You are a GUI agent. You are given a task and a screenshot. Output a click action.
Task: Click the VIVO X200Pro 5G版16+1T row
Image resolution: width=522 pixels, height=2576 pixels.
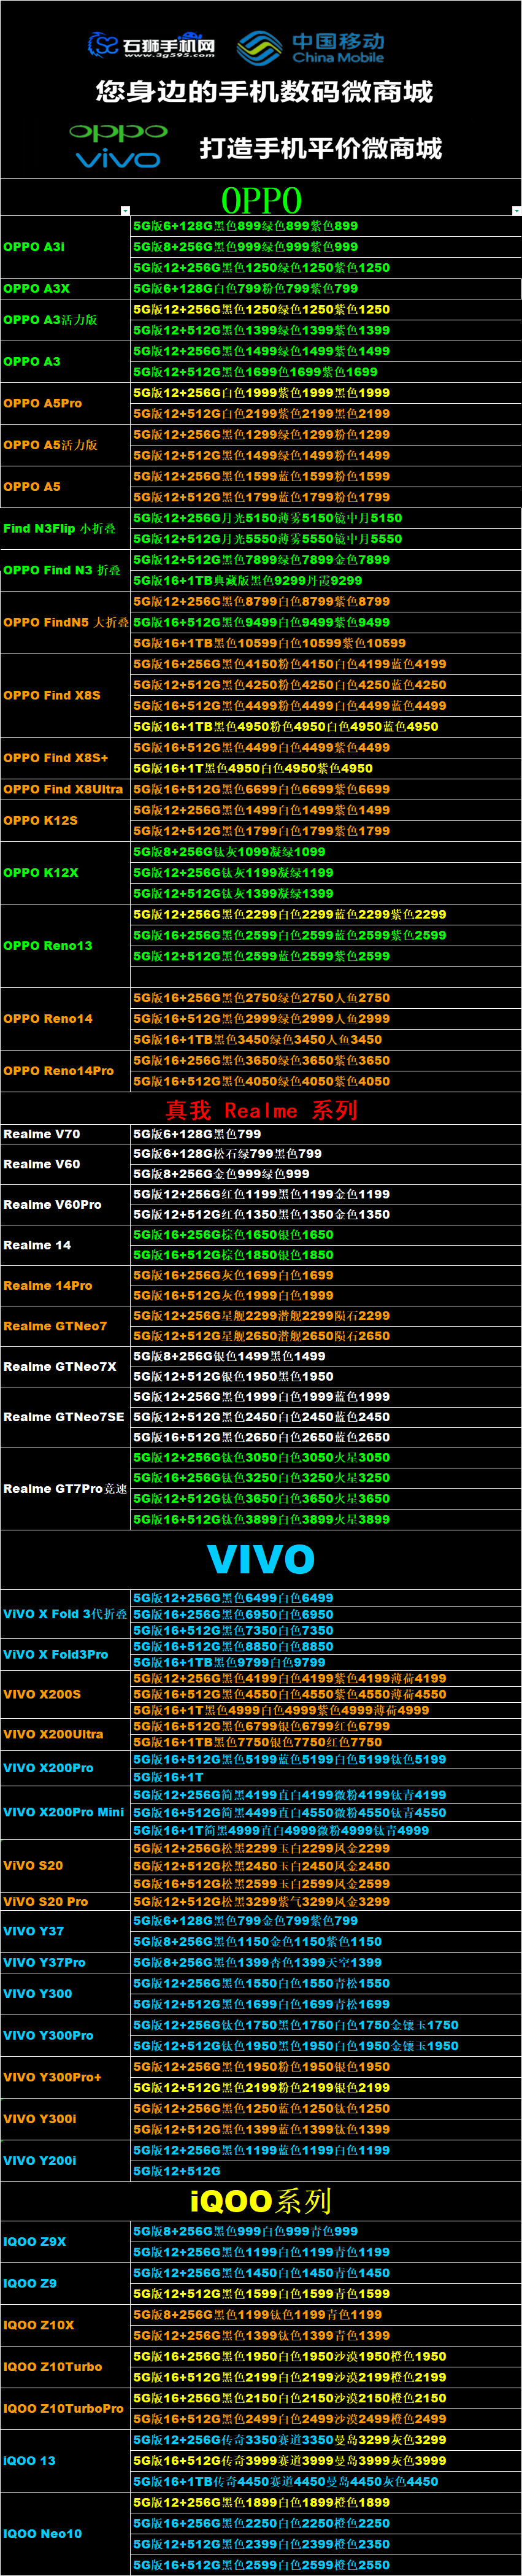(326, 1777)
